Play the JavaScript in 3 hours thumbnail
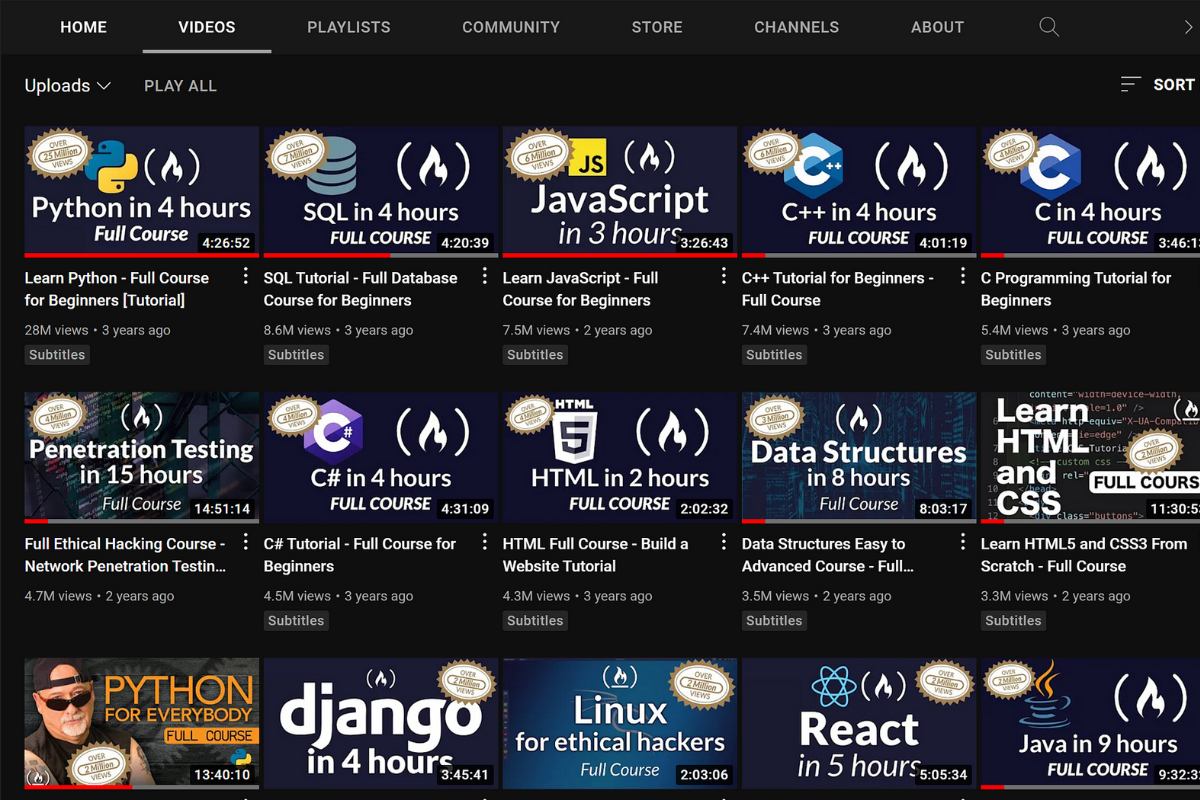 (619, 191)
